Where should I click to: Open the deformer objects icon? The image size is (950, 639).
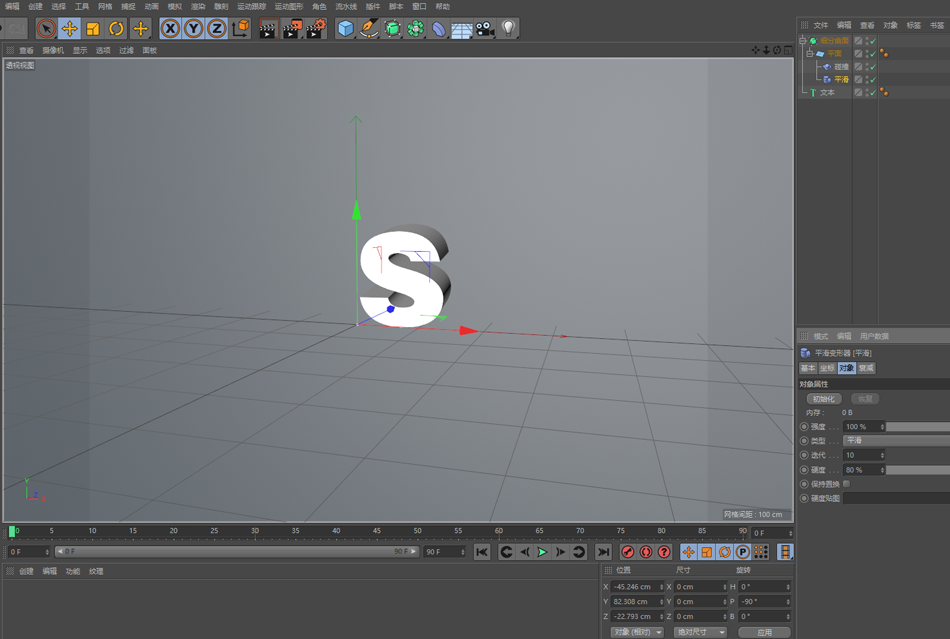[439, 28]
